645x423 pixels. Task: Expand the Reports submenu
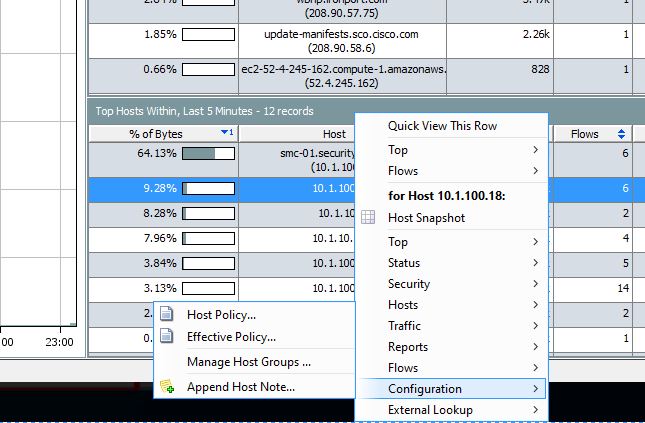[x=452, y=346]
